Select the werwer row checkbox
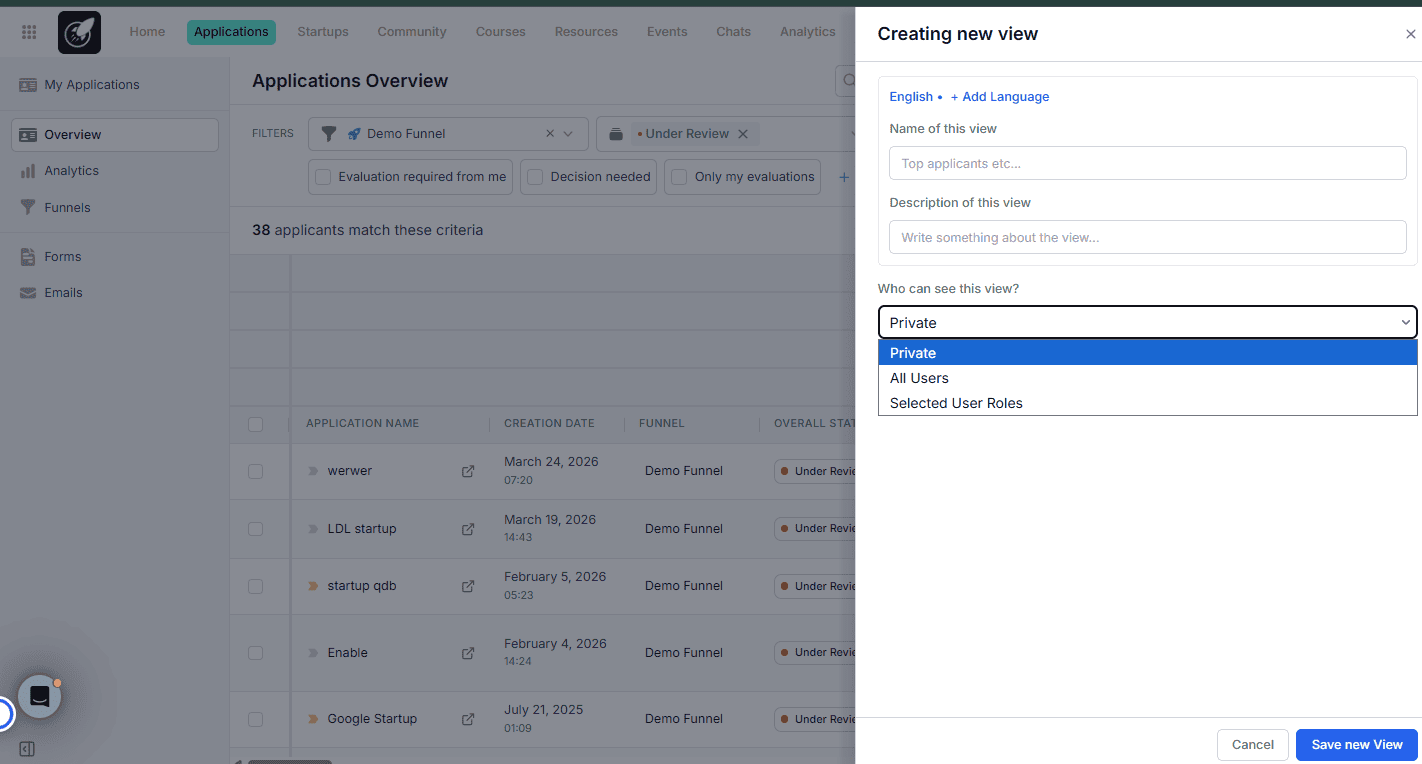The height and width of the screenshot is (764, 1422). [255, 471]
